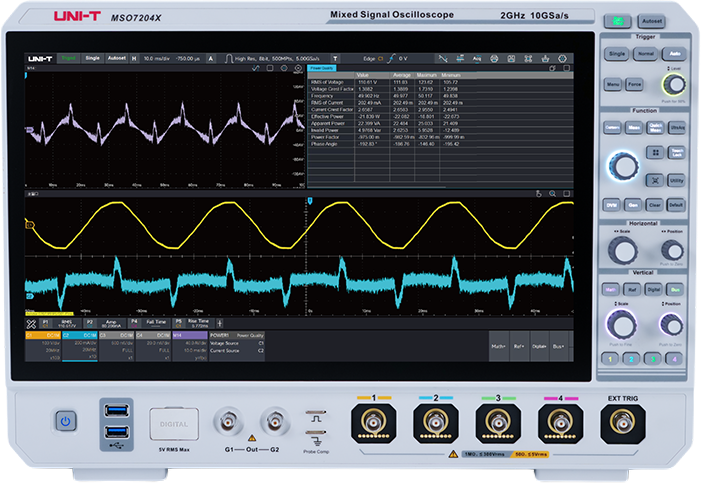Click the Horizontal Scale knob
This screenshot has height=483, width=701.
tap(623, 251)
